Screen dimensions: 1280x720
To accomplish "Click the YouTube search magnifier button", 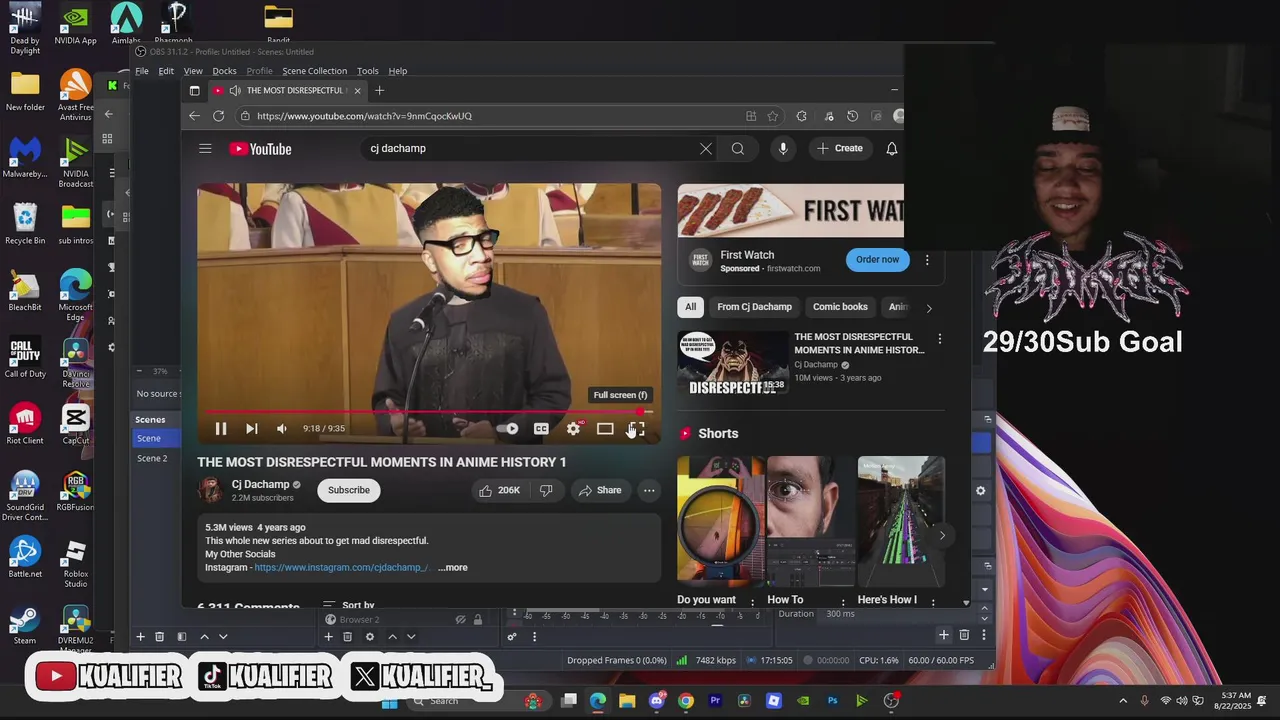I will 738,148.
